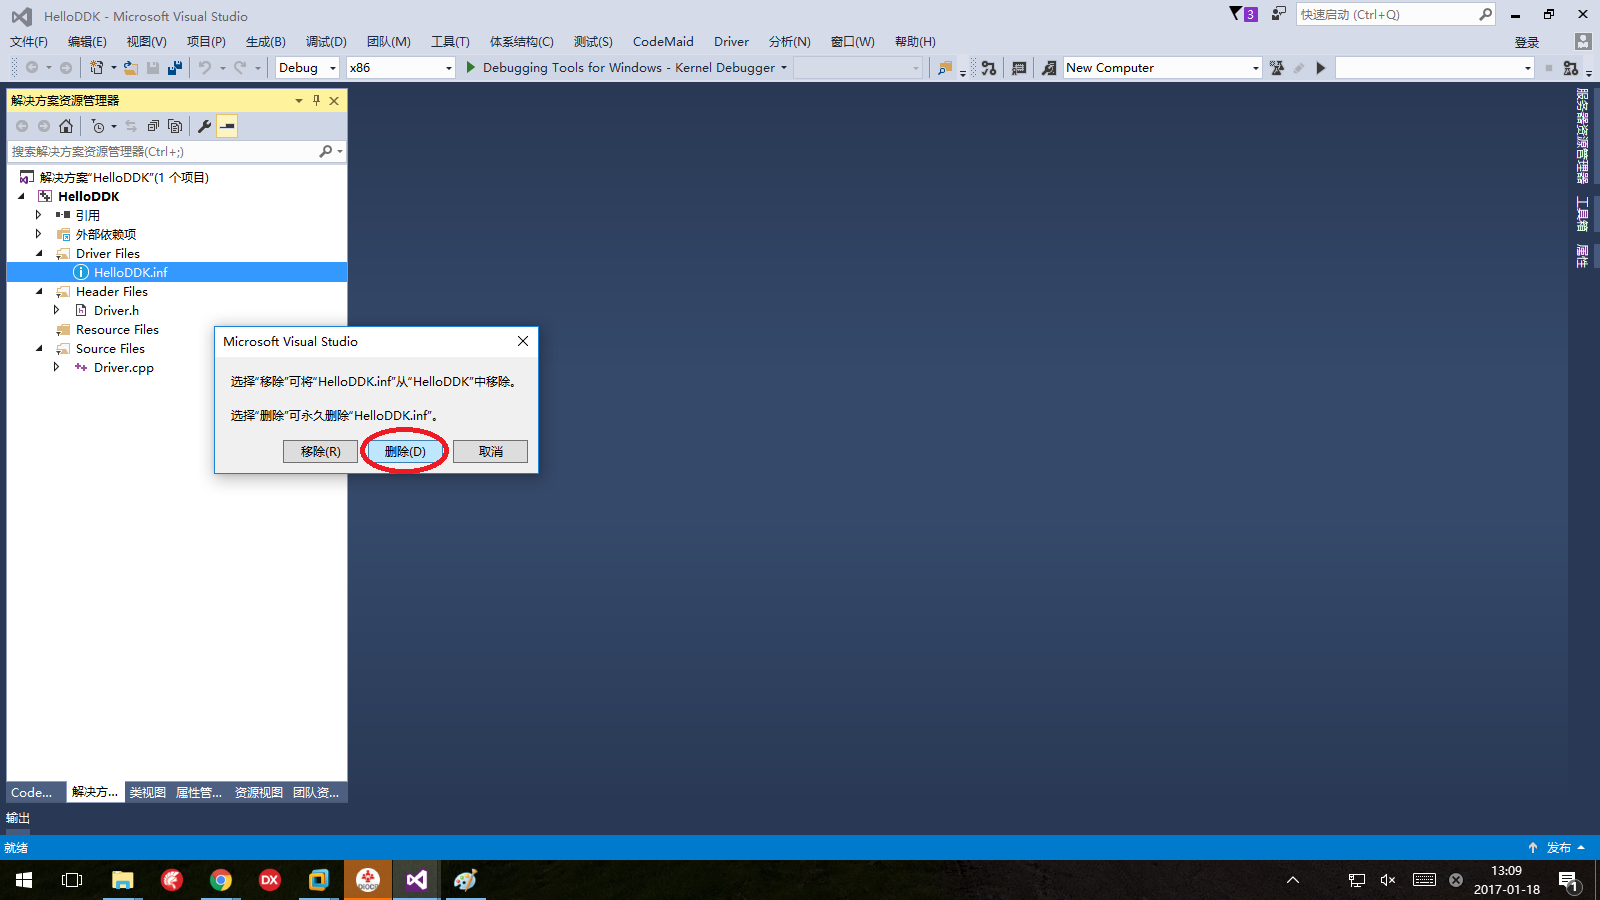
Task: Collapse the Source Files folder
Action: (x=39, y=349)
